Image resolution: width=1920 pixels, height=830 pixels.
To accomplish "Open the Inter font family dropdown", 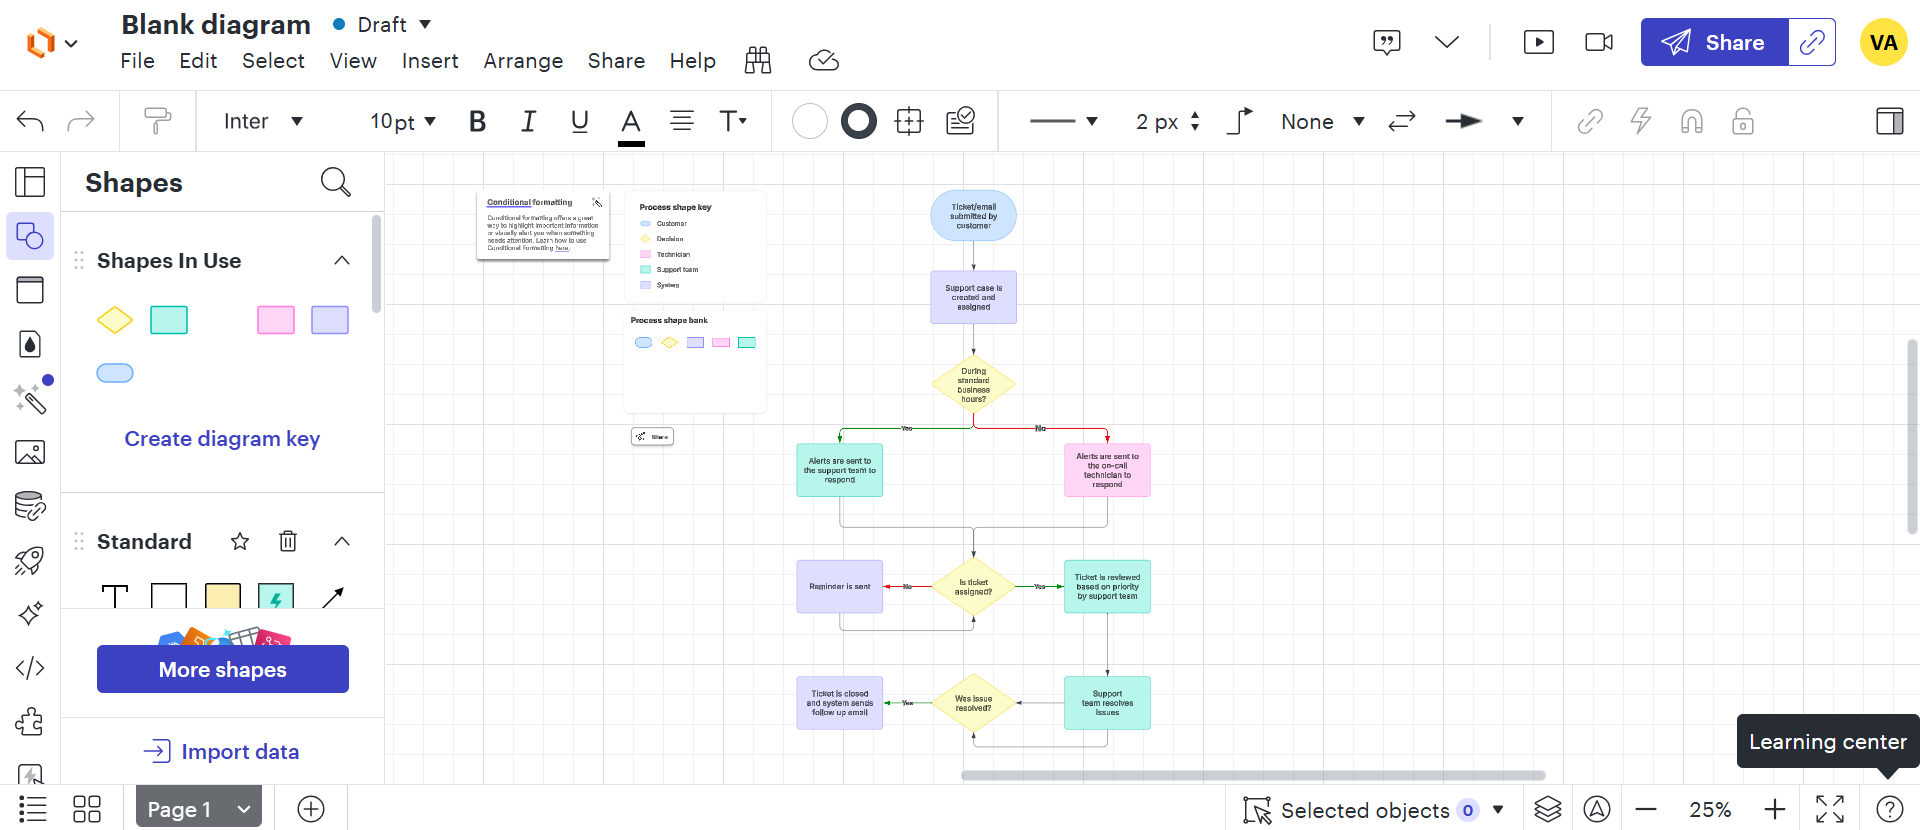I will (263, 122).
